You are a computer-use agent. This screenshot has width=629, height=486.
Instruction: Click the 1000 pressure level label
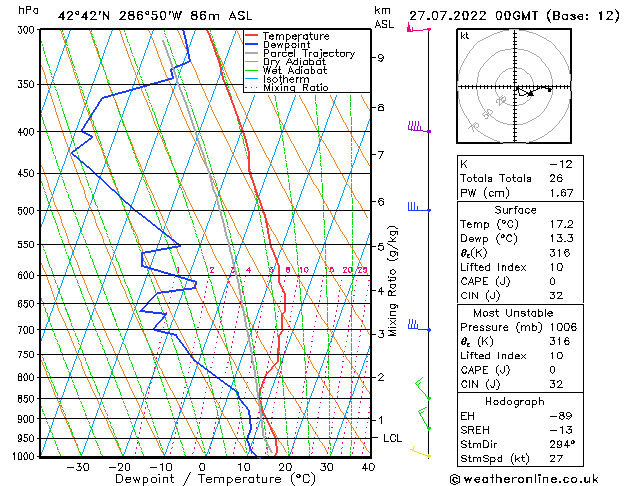(24, 456)
